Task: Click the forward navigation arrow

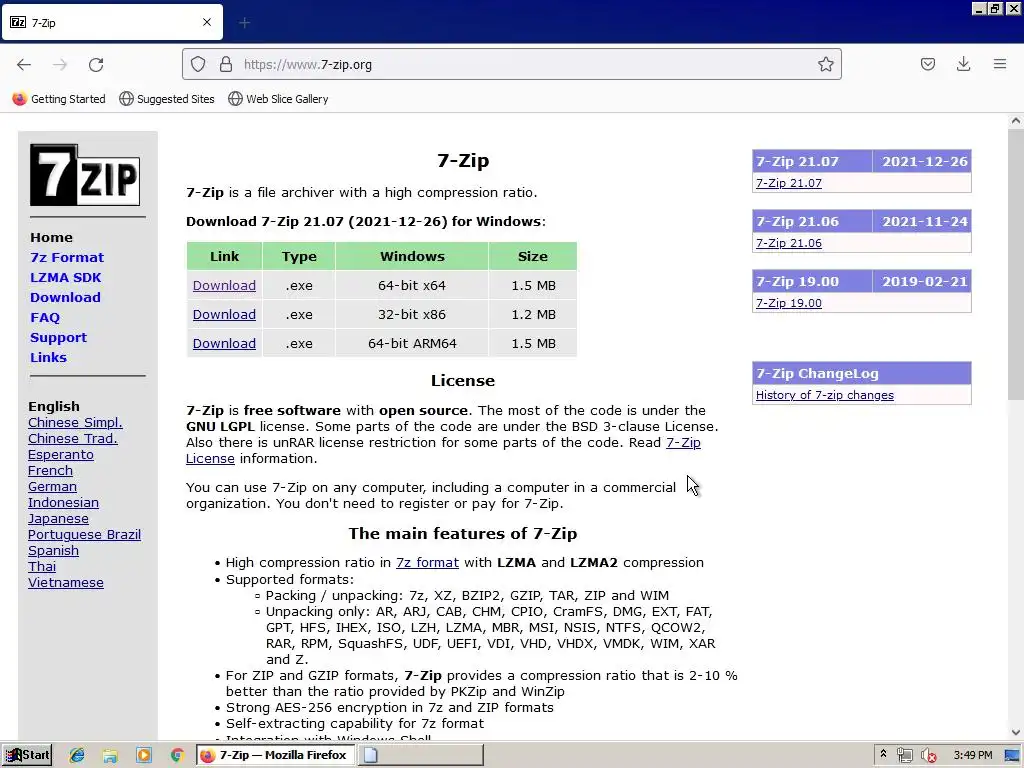Action: point(60,64)
